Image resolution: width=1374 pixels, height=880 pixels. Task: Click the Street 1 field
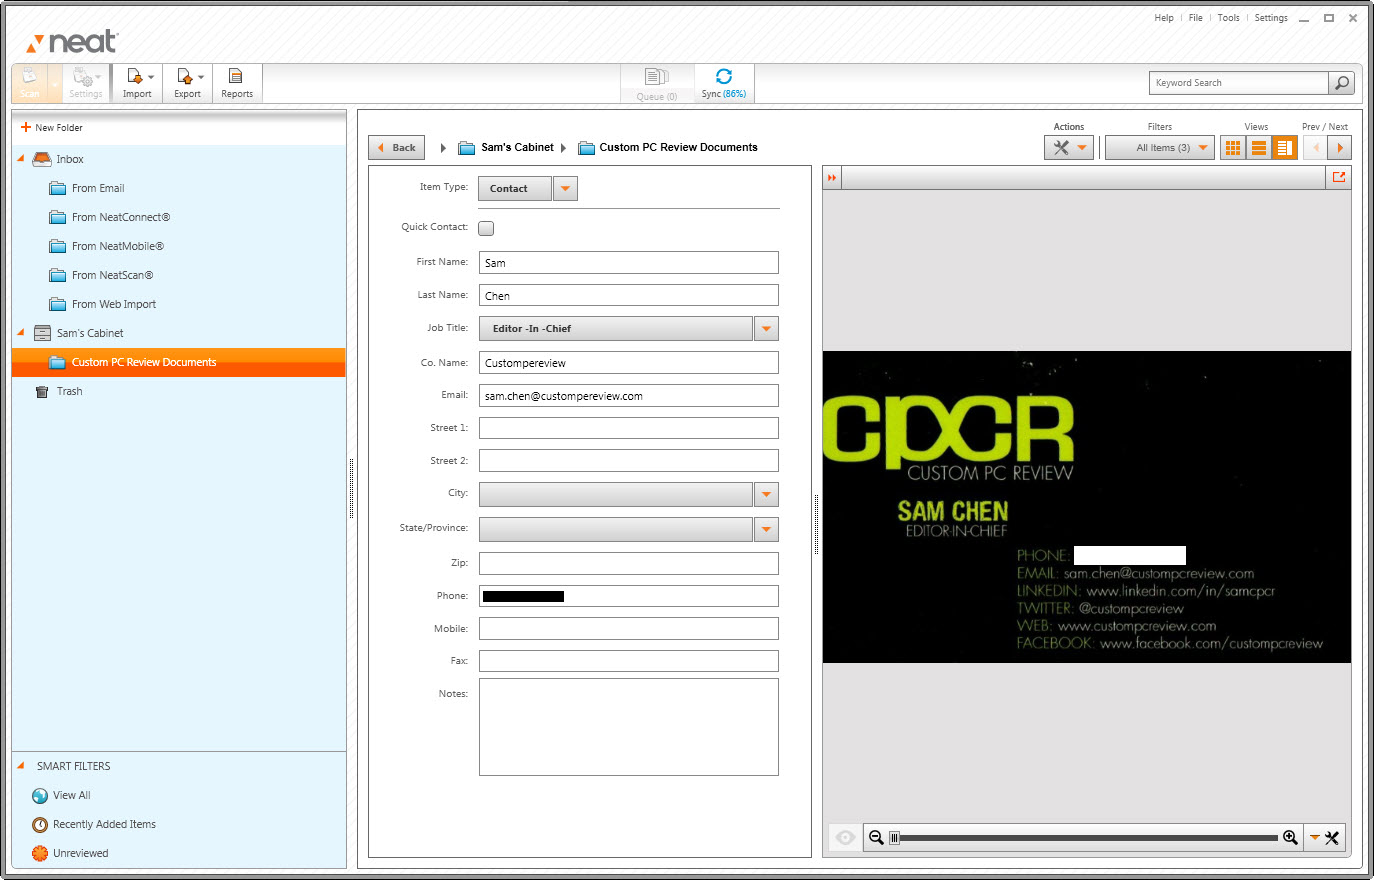point(629,428)
